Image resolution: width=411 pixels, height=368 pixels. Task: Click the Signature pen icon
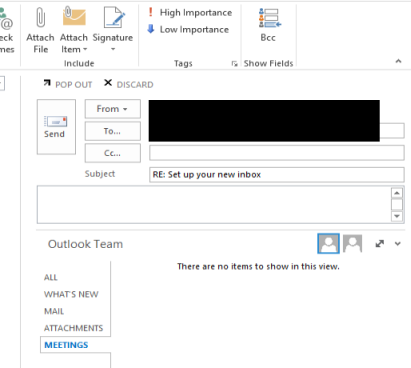114,17
